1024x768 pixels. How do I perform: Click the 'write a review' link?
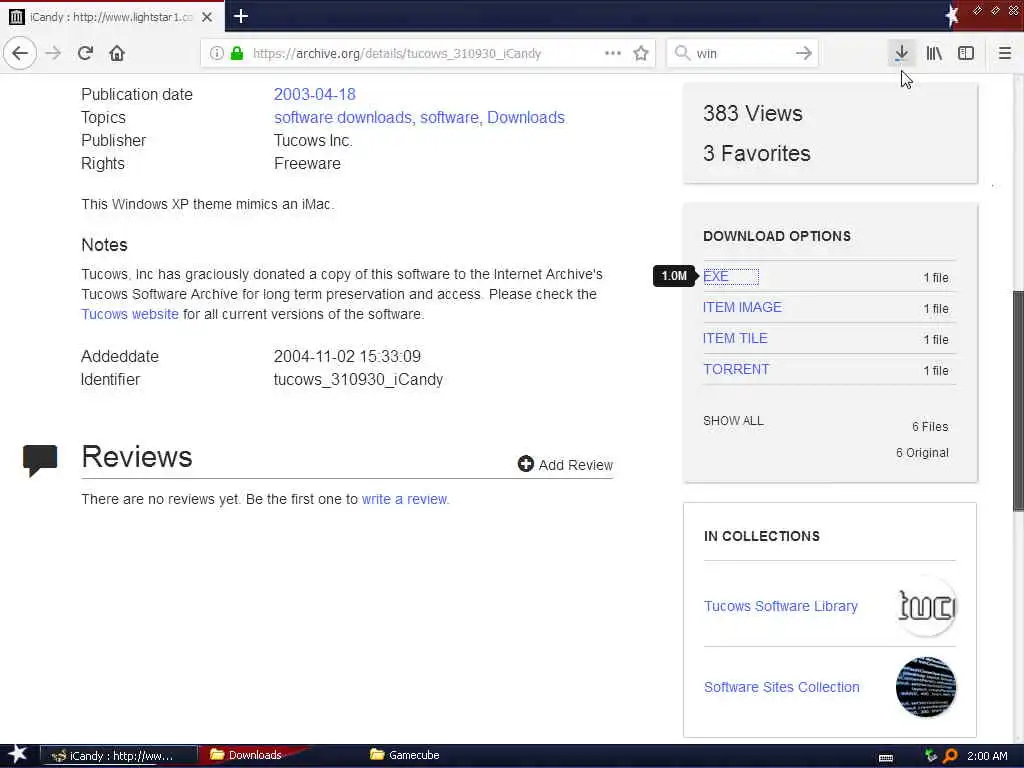tap(405, 499)
